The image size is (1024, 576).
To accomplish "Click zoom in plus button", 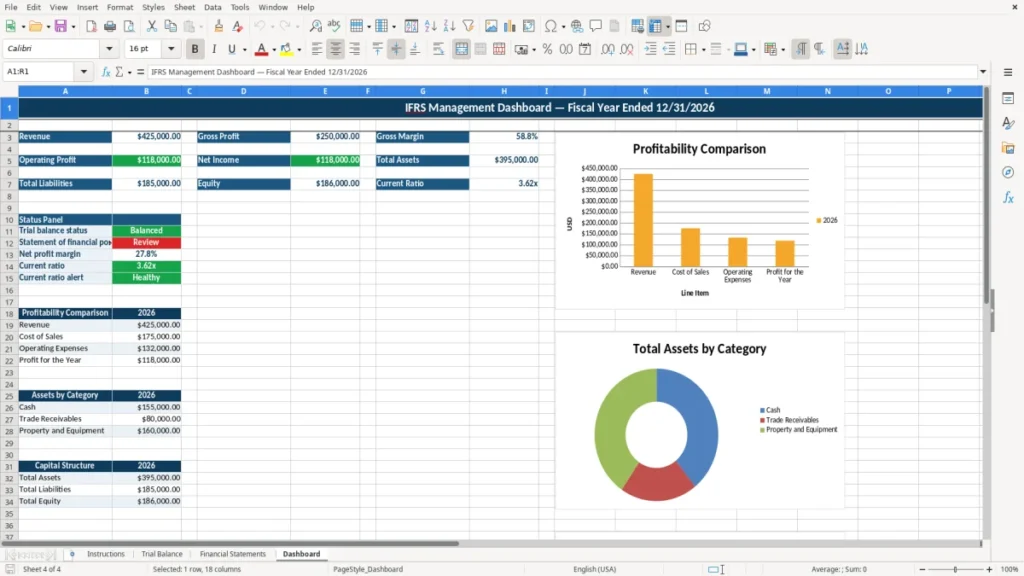I will tap(989, 569).
